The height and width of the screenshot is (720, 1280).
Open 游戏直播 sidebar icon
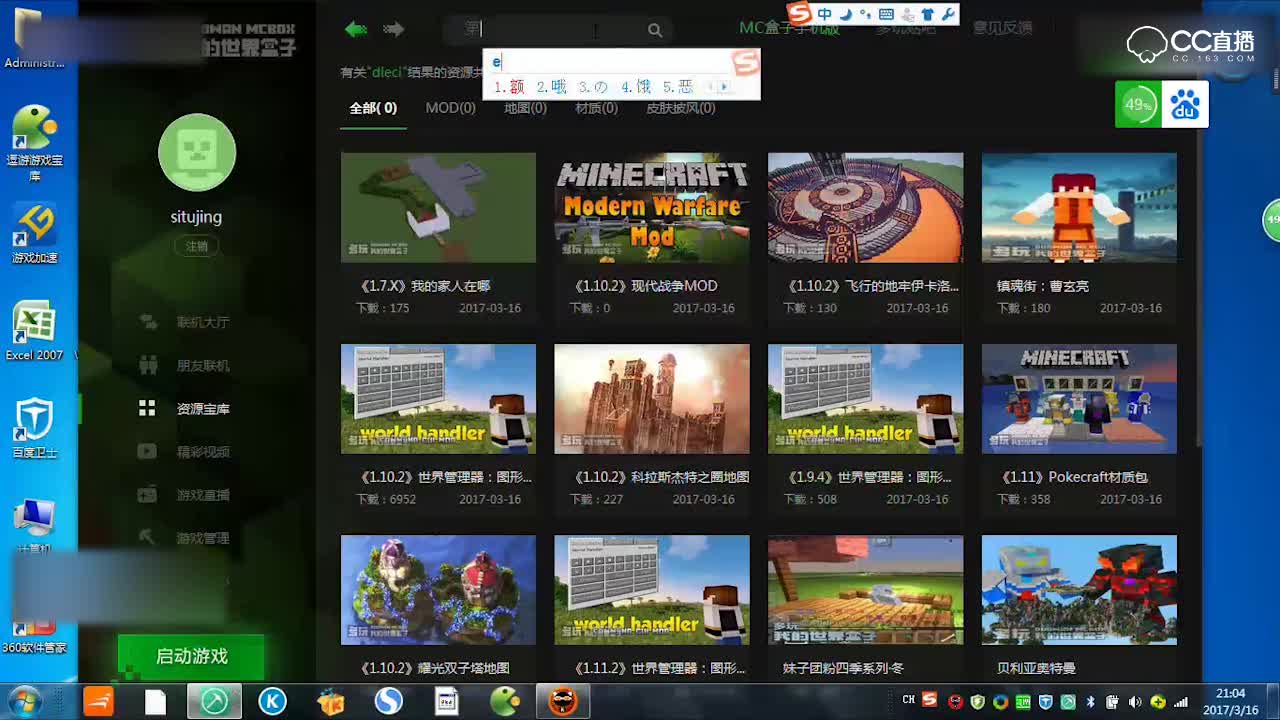pyautogui.click(x=147, y=494)
